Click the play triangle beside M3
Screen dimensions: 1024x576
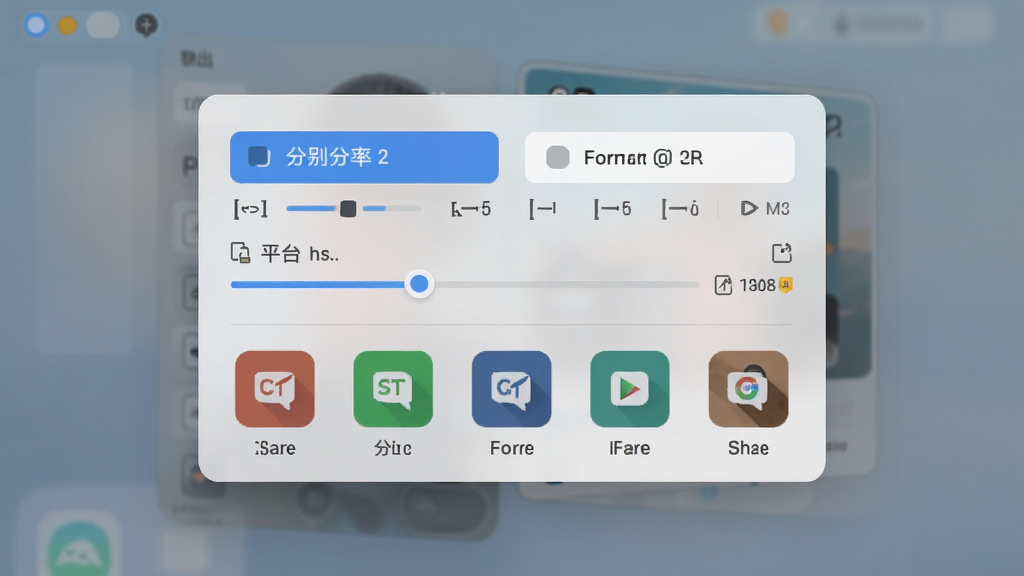tap(748, 208)
